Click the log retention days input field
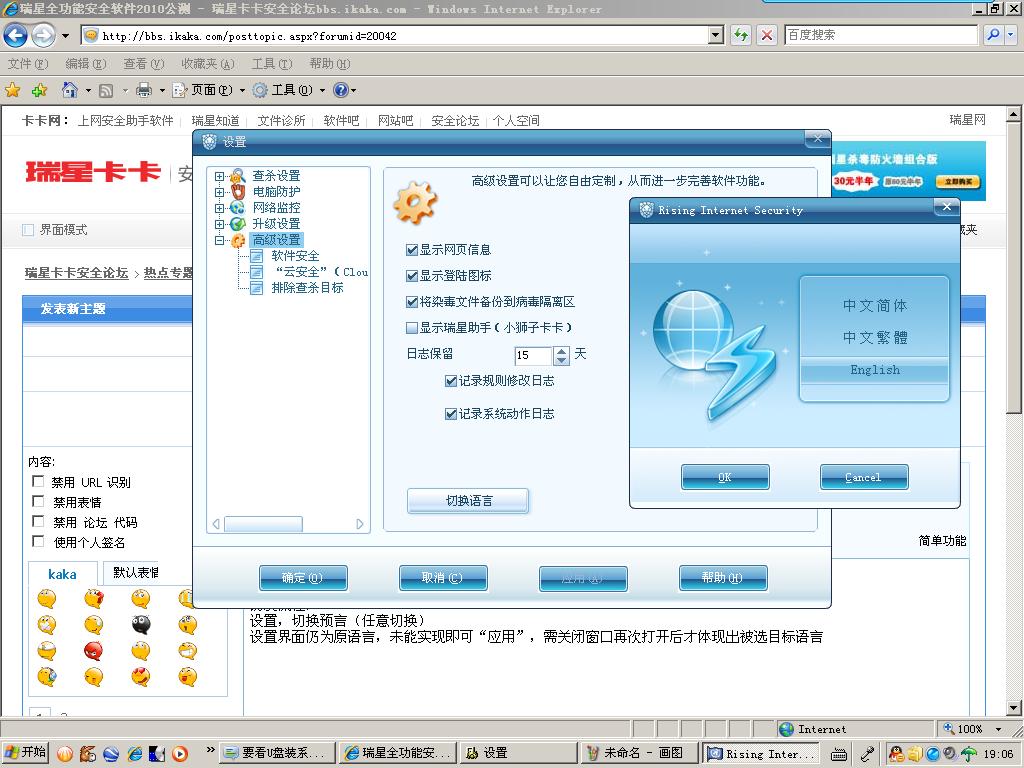 click(533, 355)
